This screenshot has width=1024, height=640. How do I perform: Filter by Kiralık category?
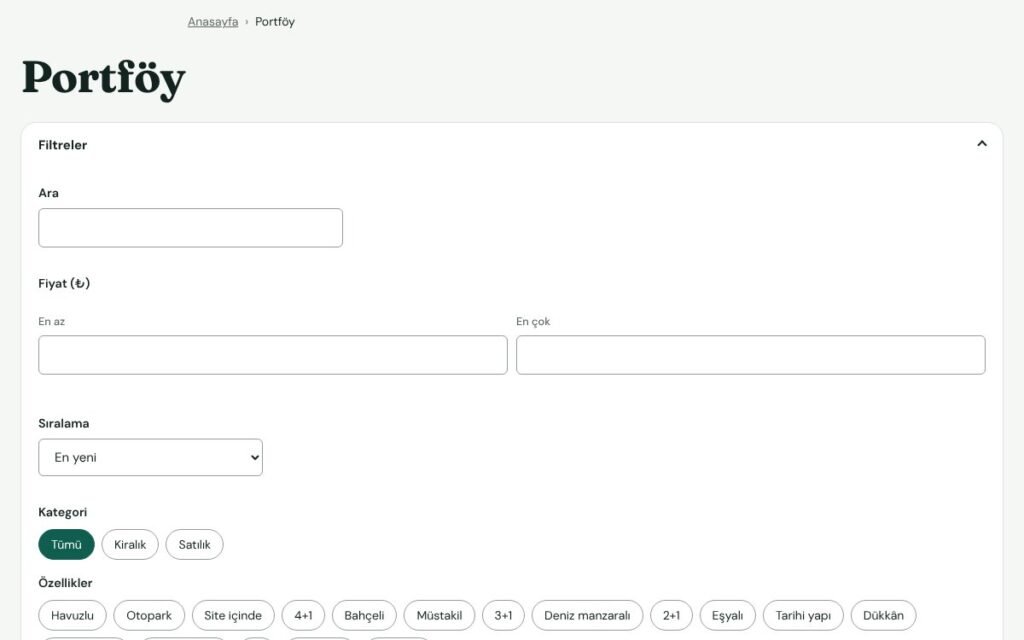click(x=130, y=545)
